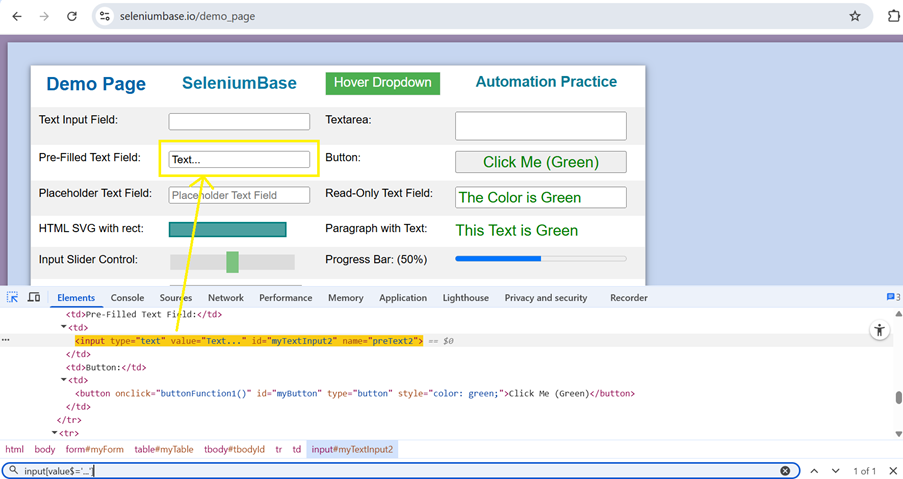Select the button myButton DOM line
This screenshot has width=903, height=479.
click(x=355, y=394)
